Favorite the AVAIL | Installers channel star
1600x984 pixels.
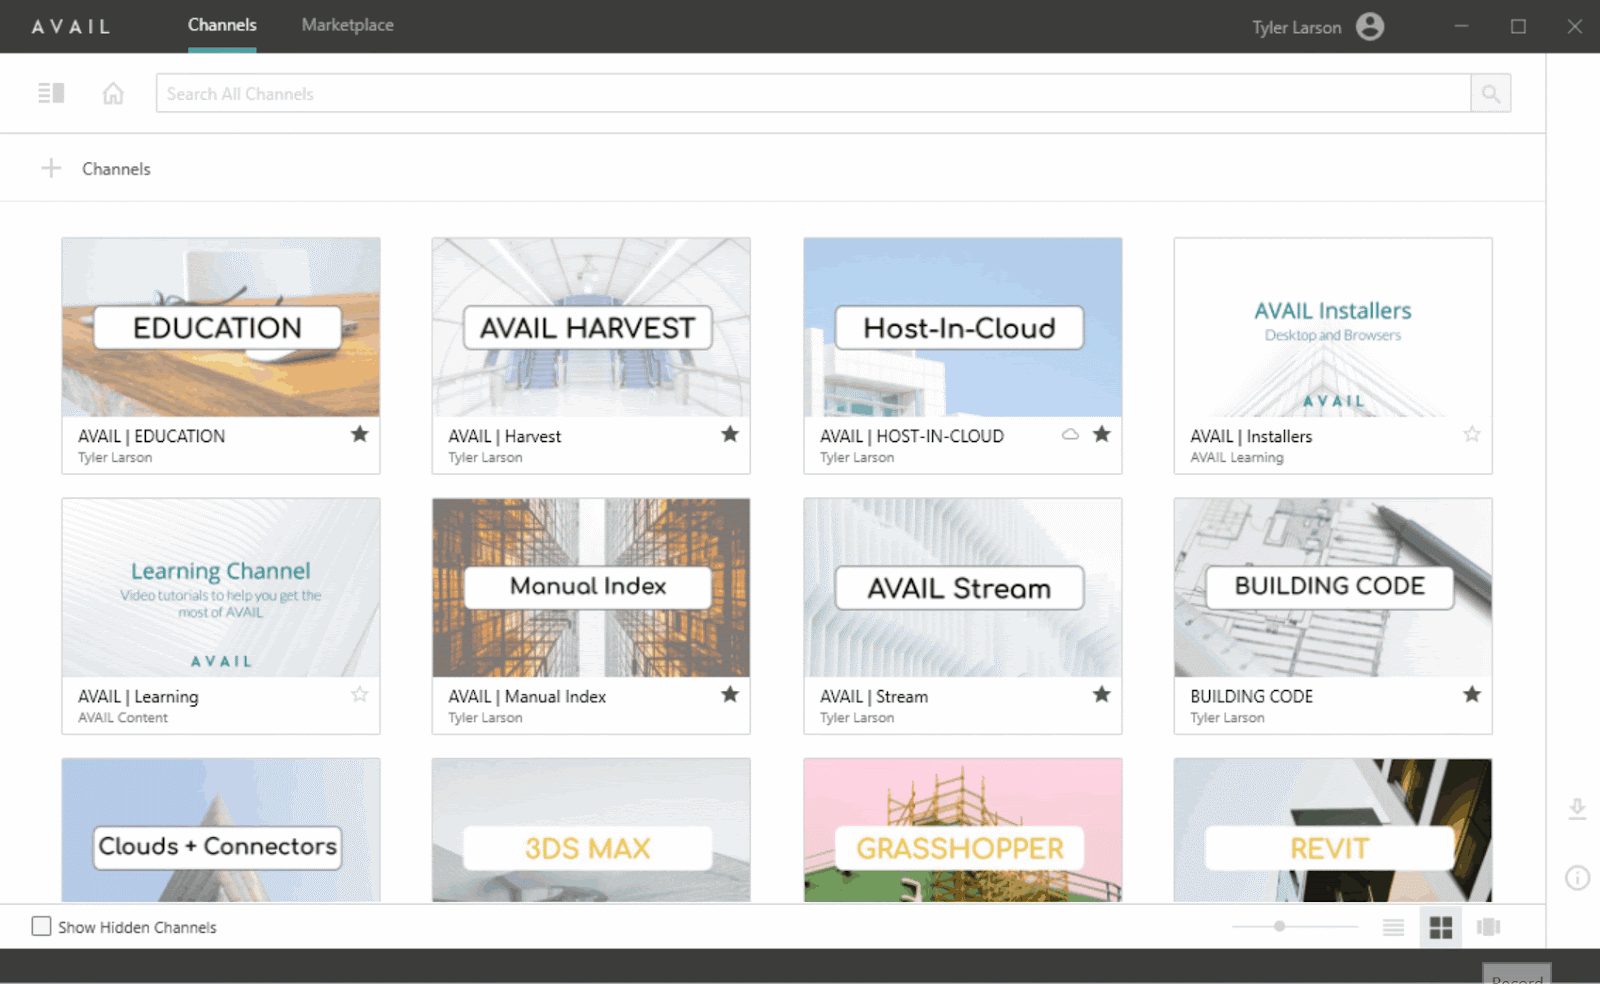[x=1472, y=434]
